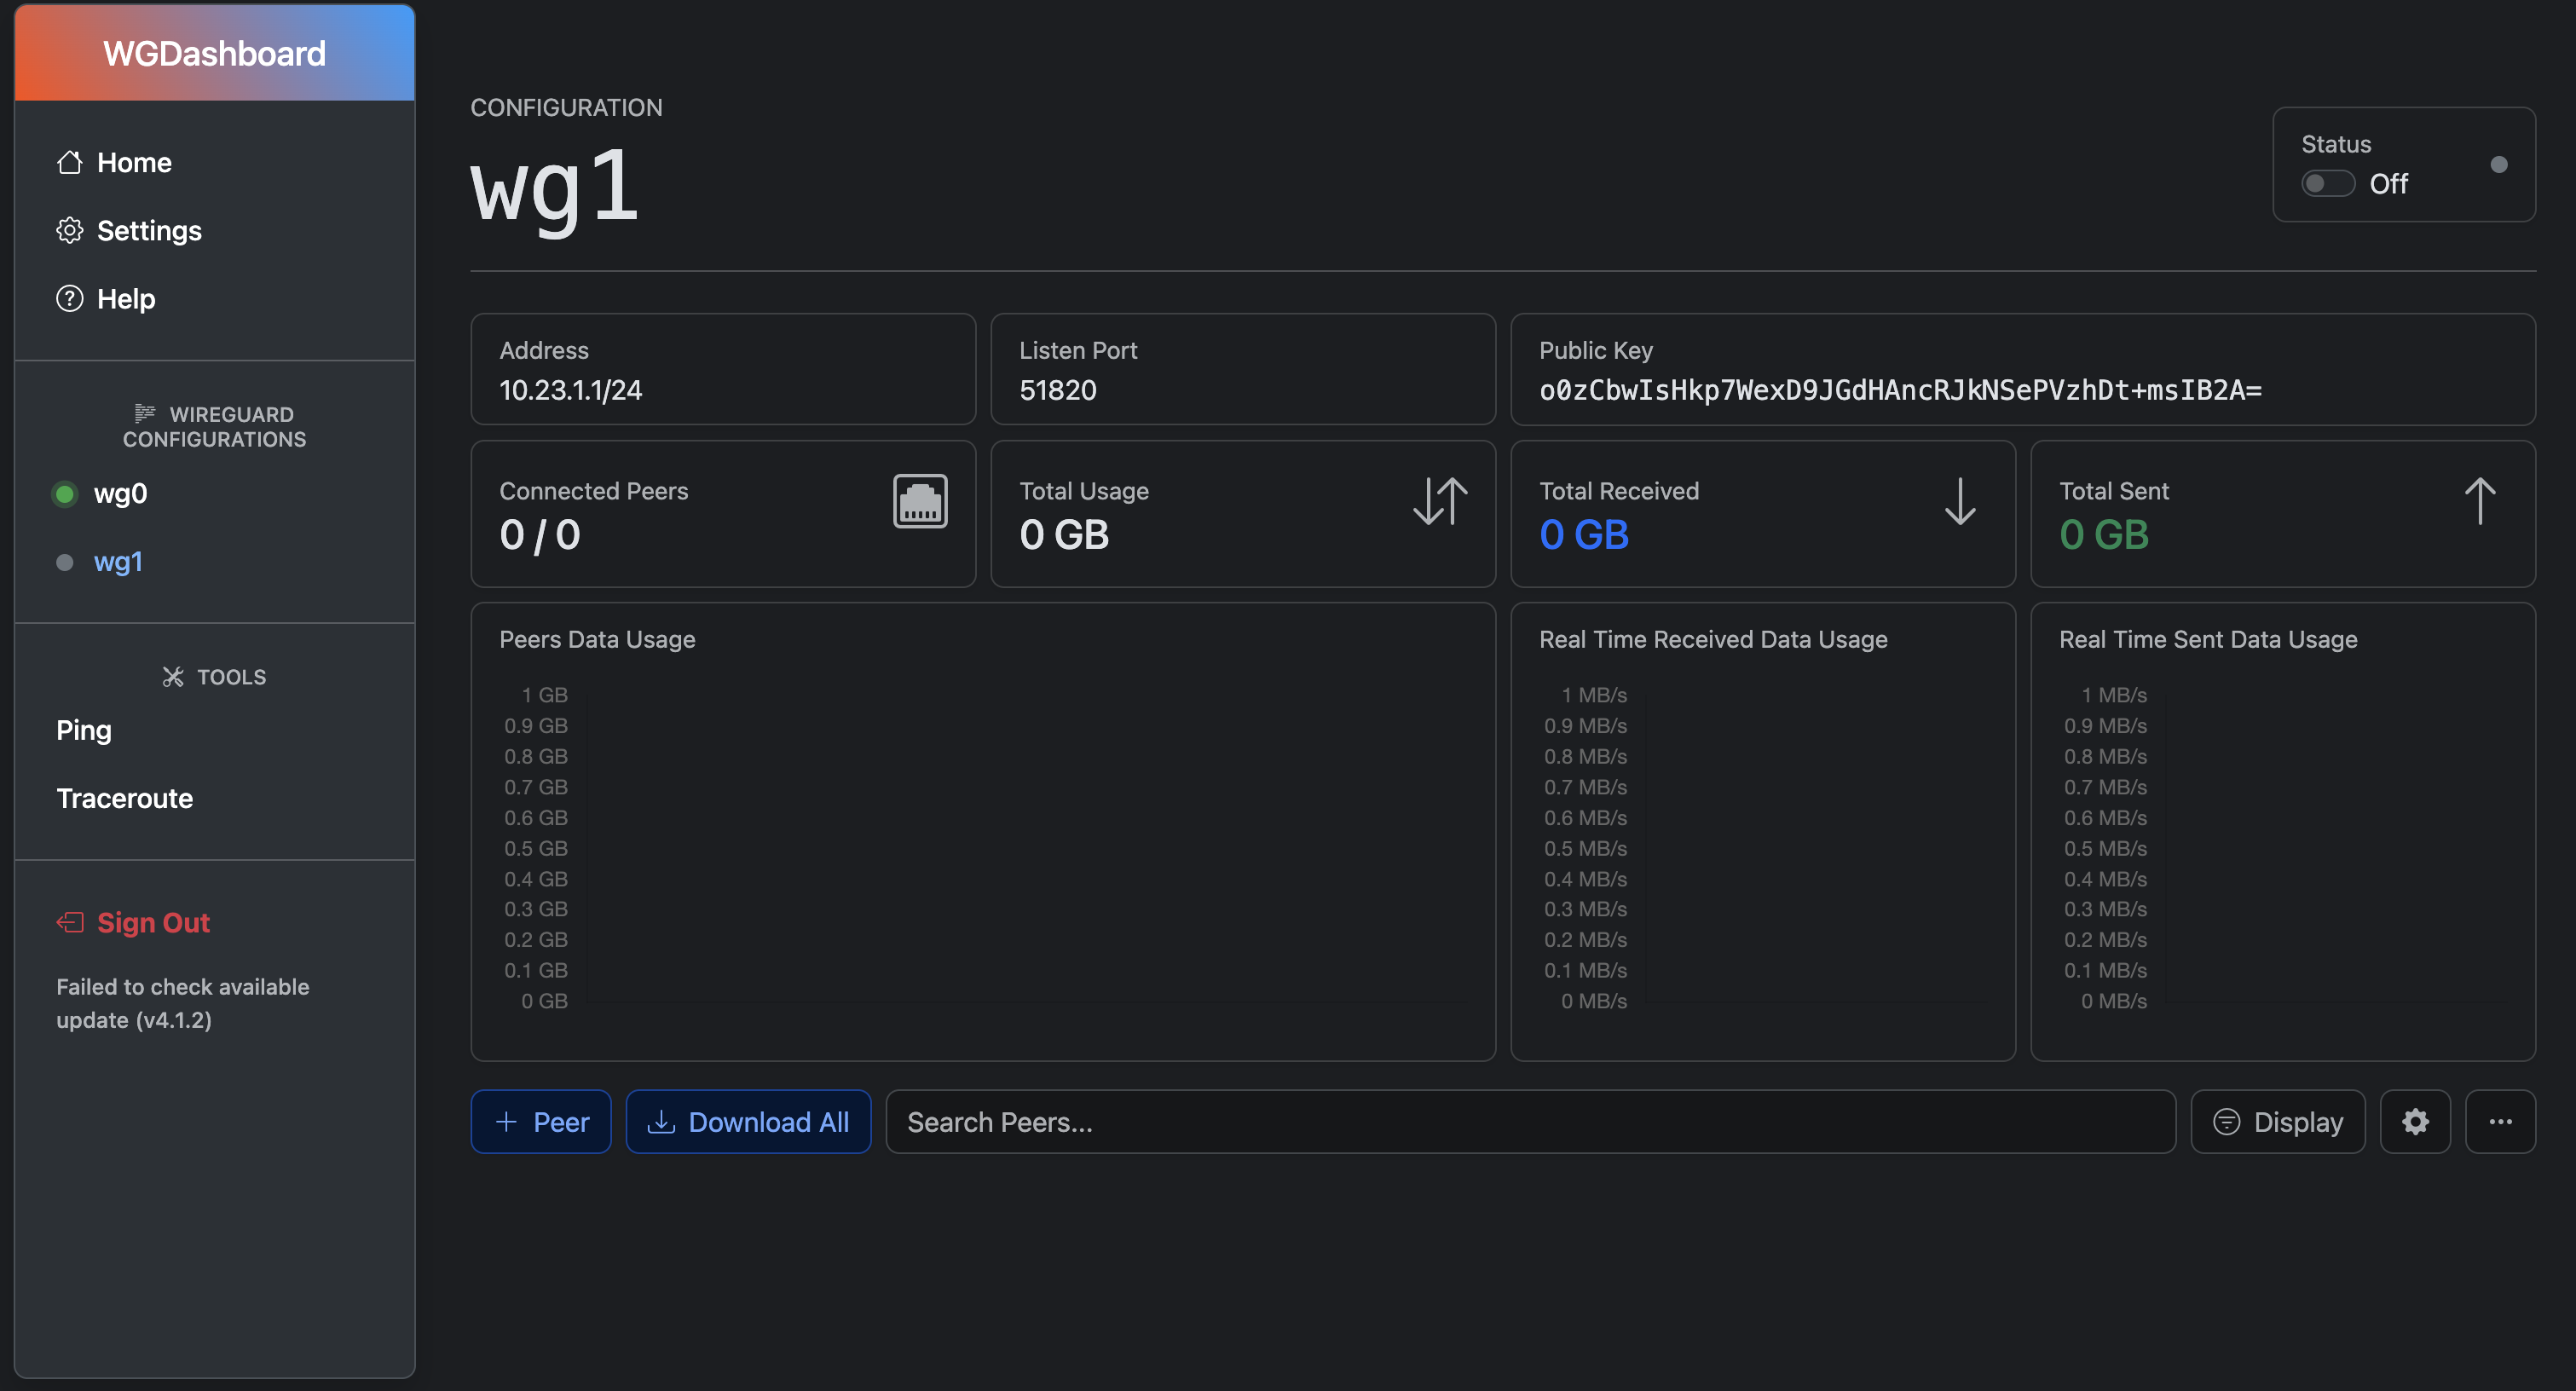Open the Ping tool

pyautogui.click(x=84, y=730)
